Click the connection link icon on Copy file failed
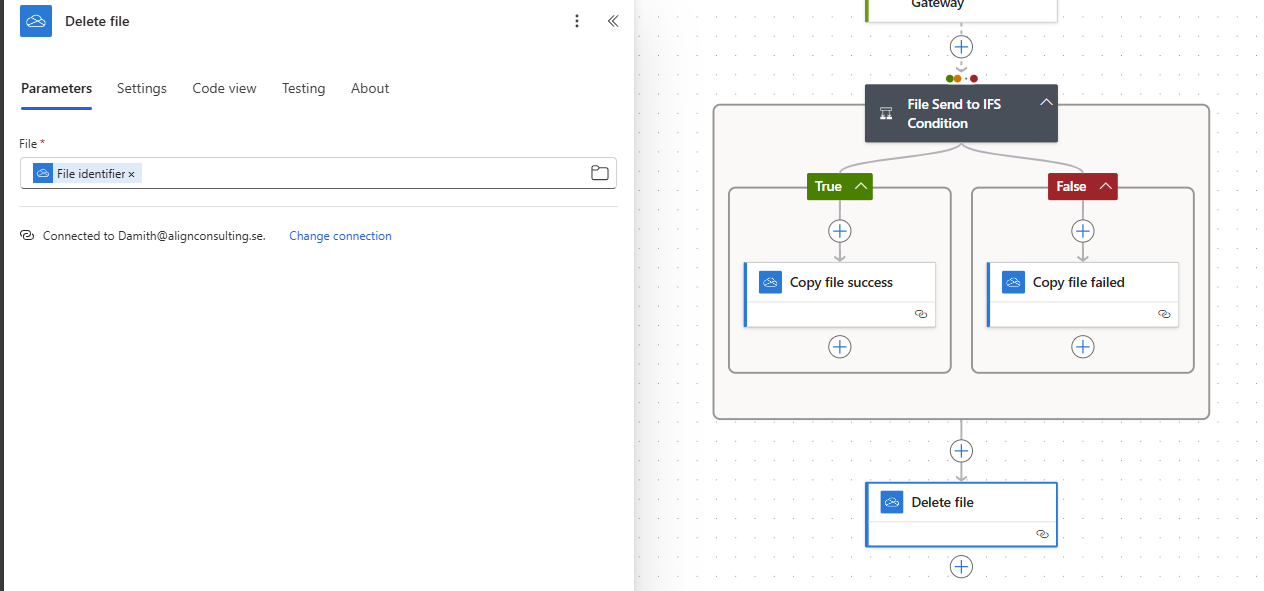 1164,314
